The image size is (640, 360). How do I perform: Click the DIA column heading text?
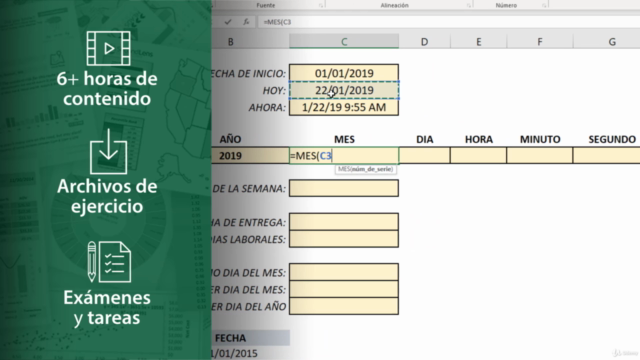click(424, 140)
